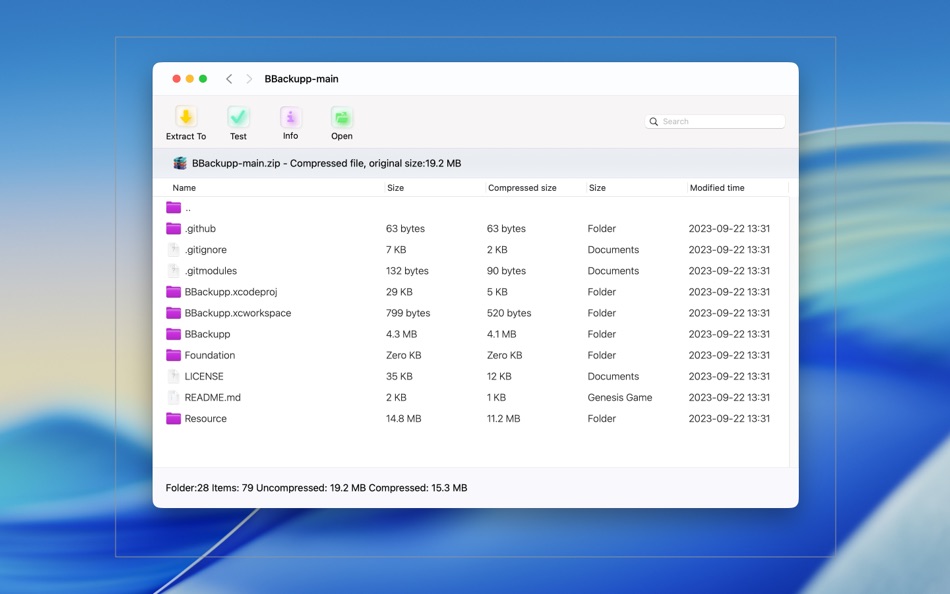The width and height of the screenshot is (950, 594).
Task: Click the LICENSE file icon
Action: coord(174,376)
